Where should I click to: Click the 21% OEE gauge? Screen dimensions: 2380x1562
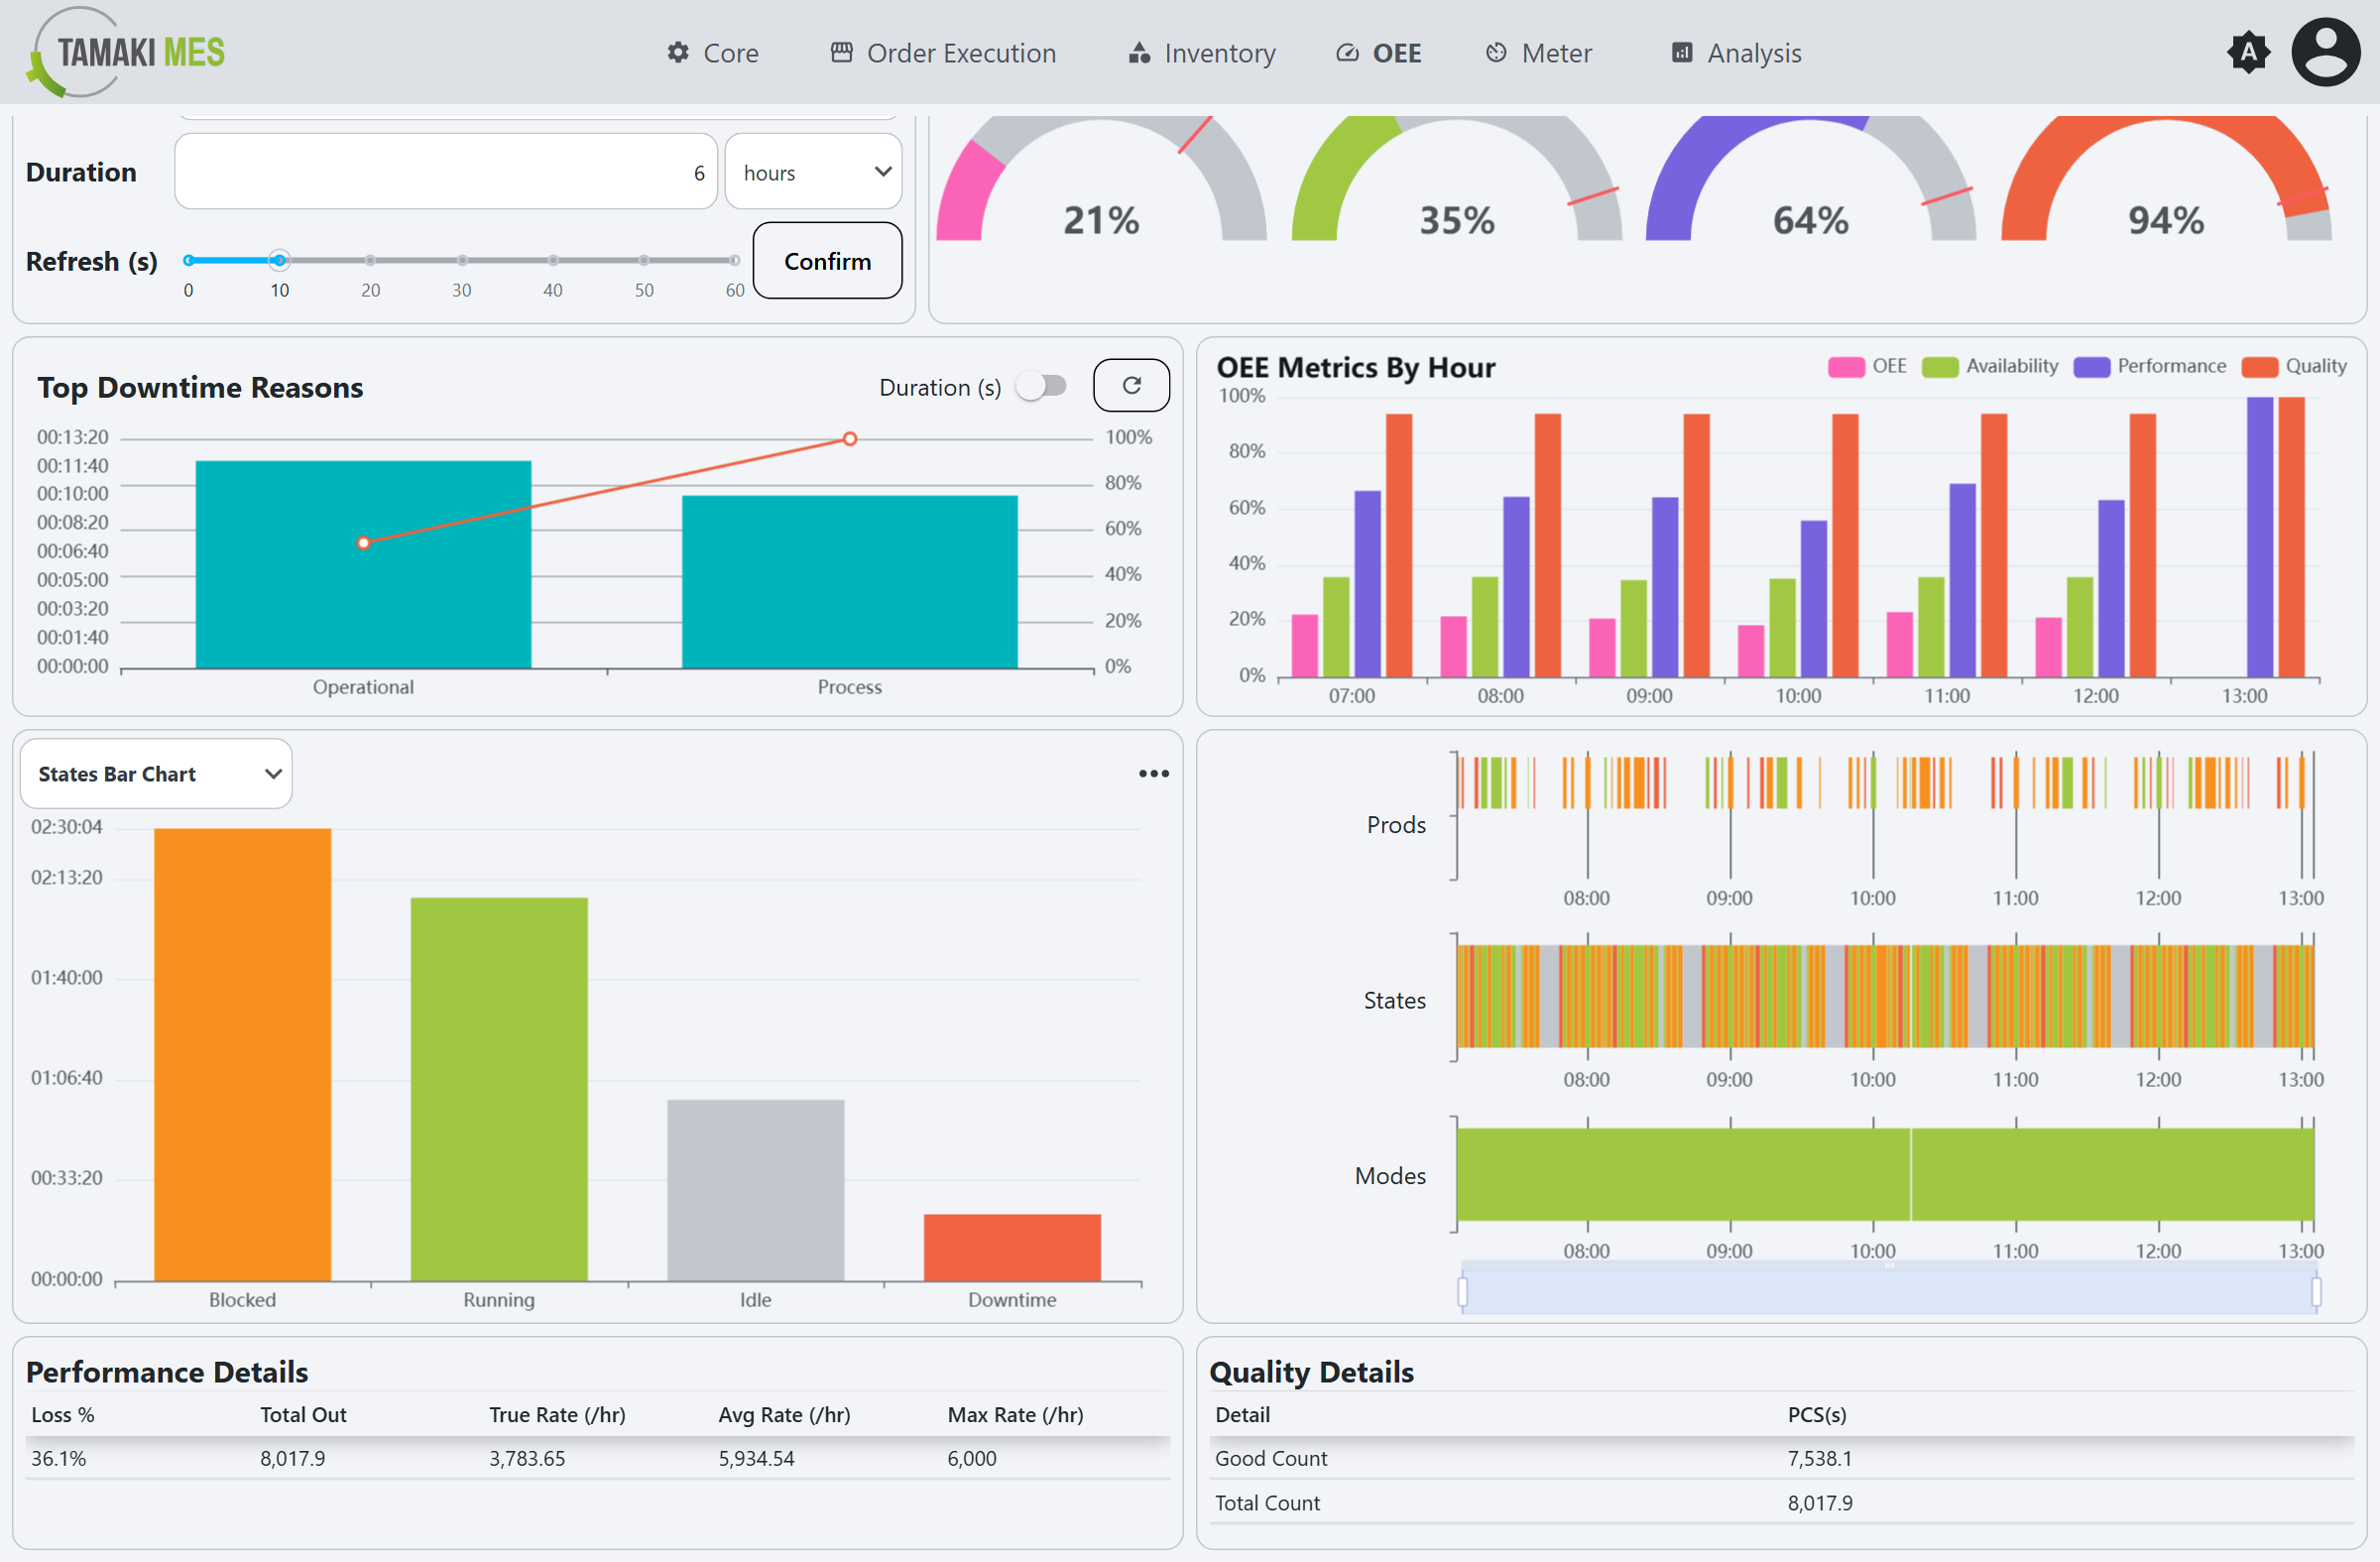click(1101, 179)
